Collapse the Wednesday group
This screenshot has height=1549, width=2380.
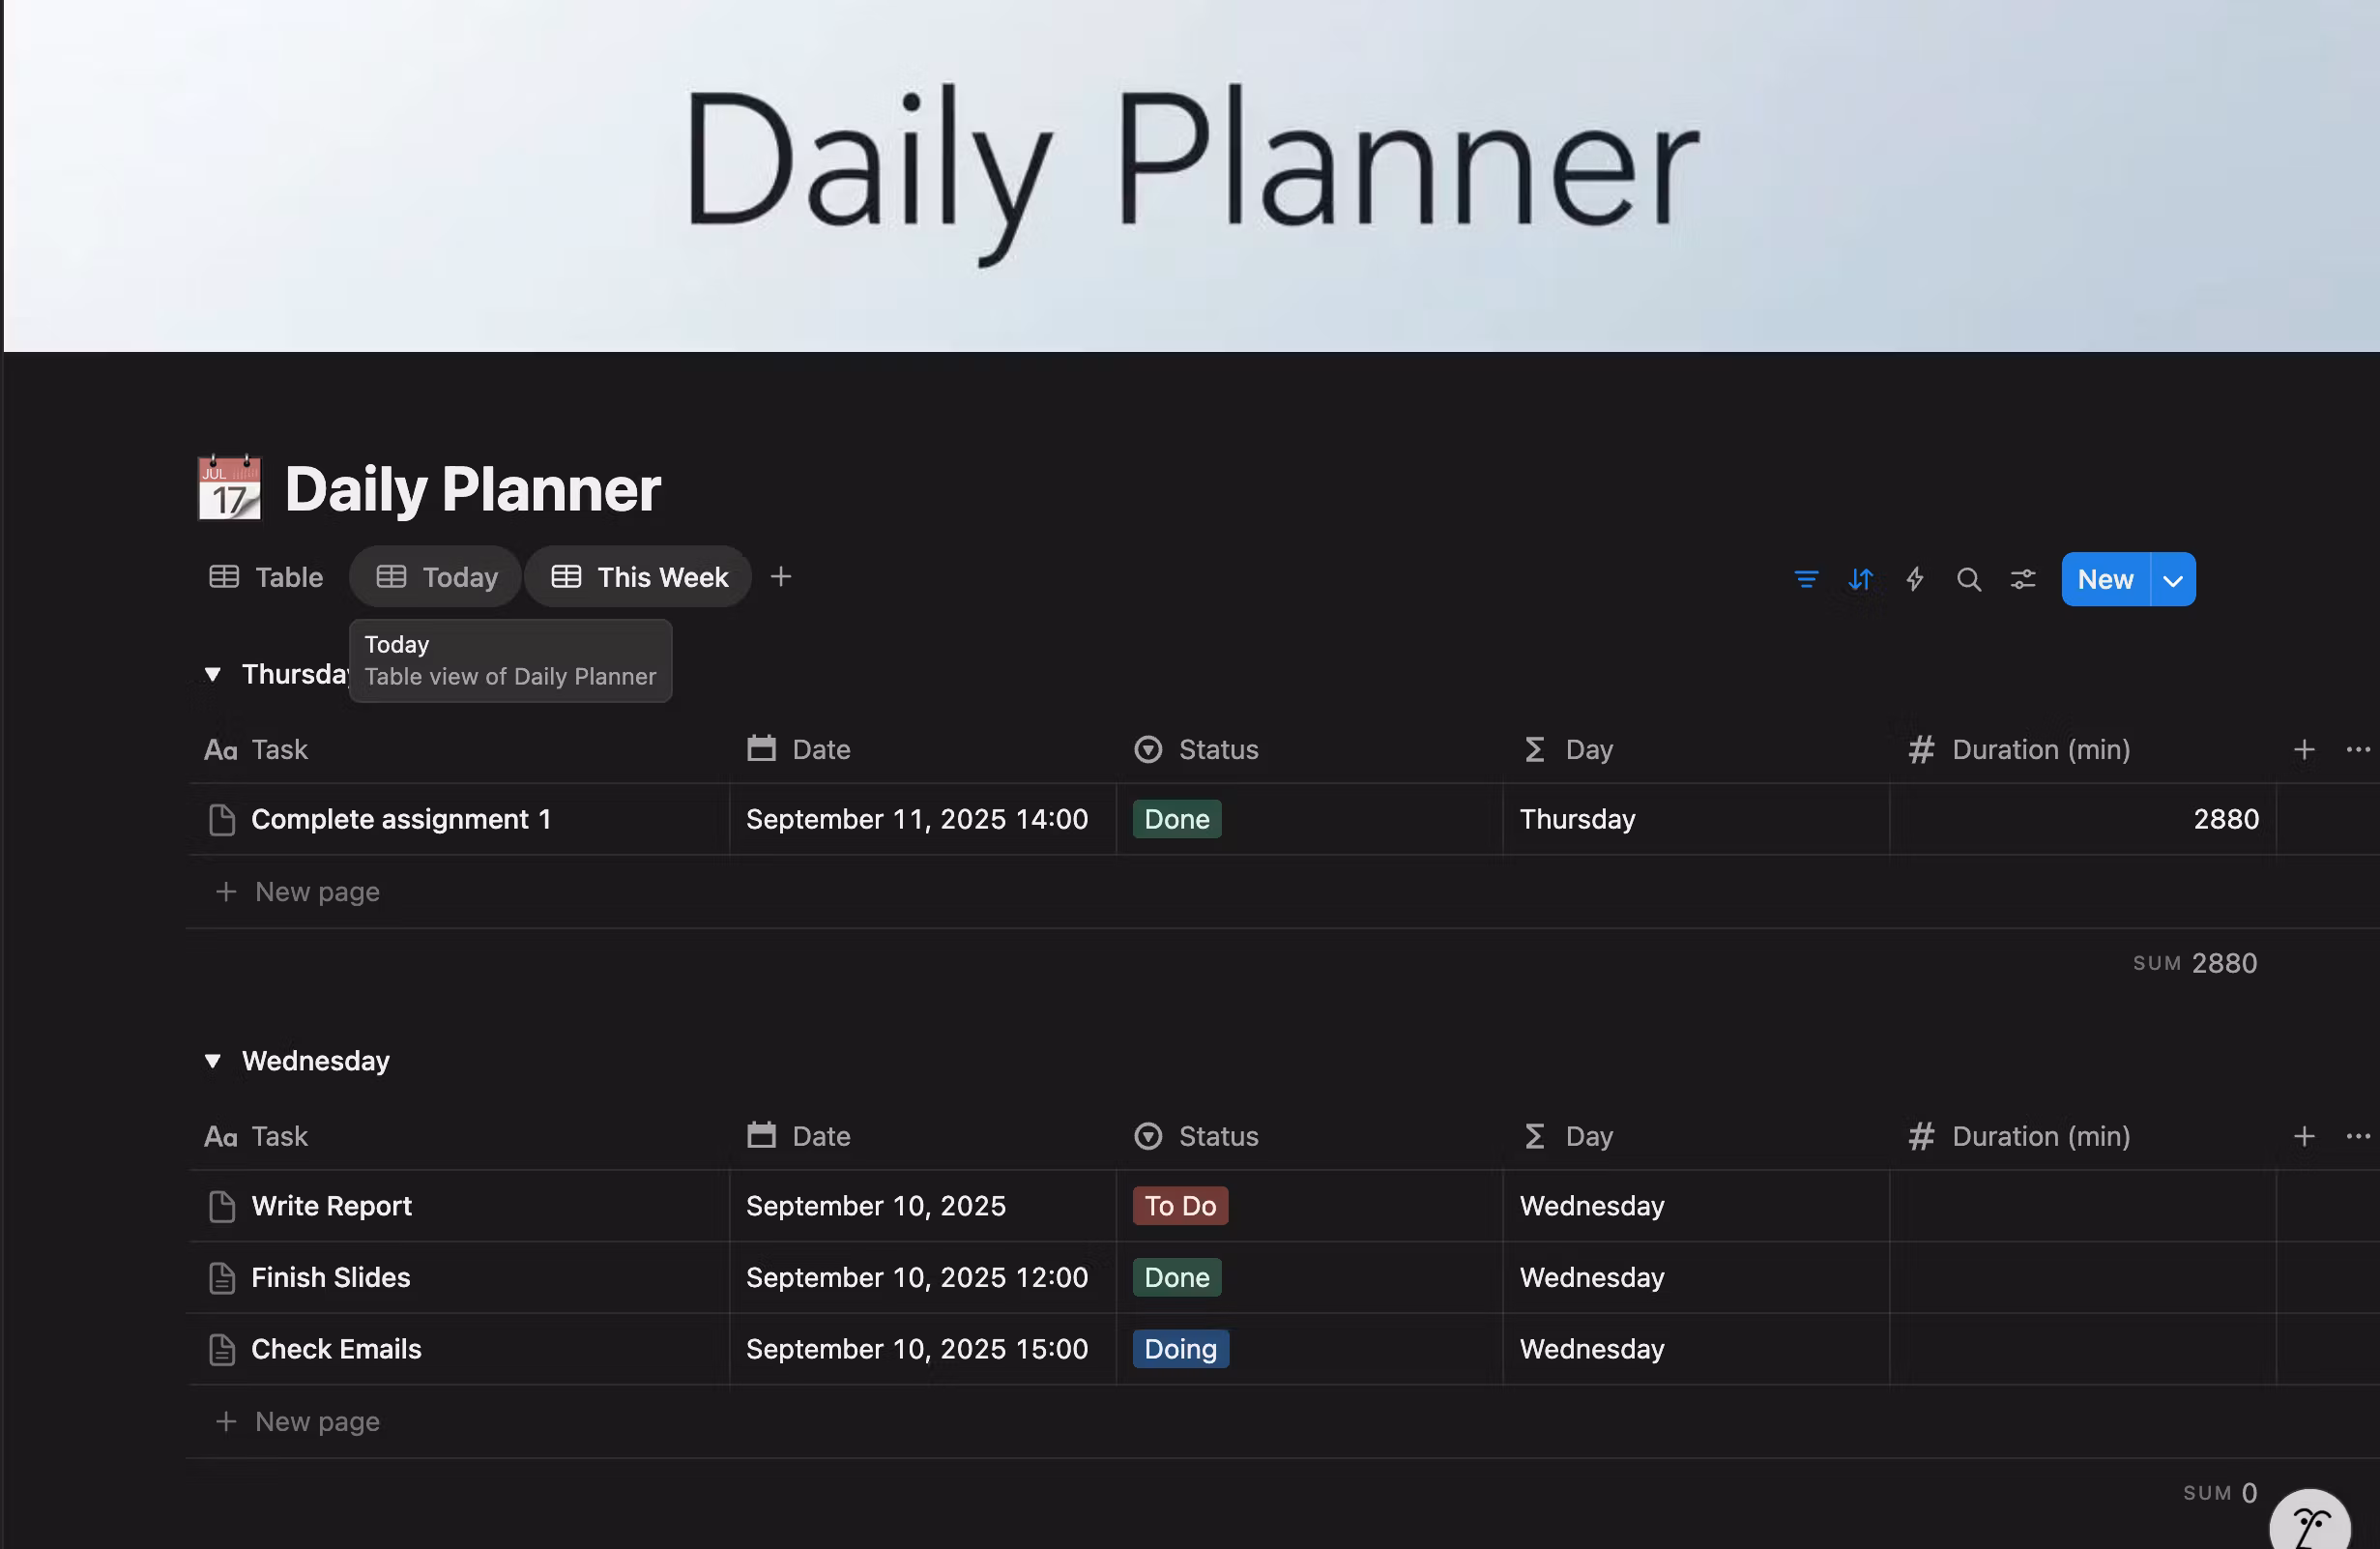212,1061
